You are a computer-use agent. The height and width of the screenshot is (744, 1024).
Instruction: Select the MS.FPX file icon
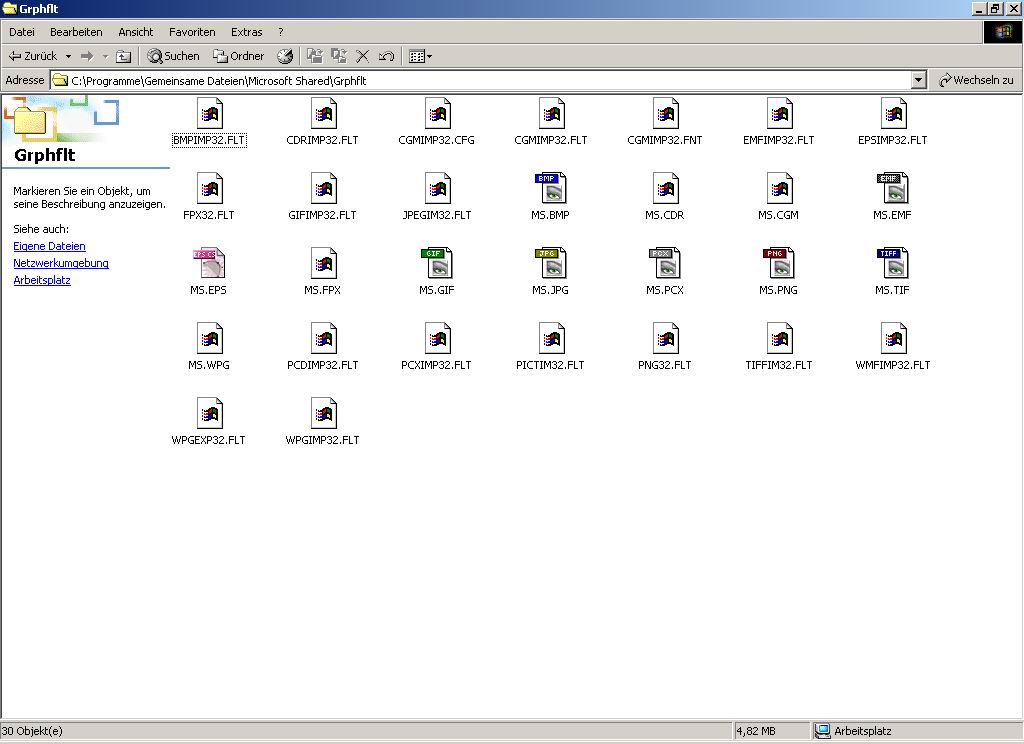click(x=323, y=264)
